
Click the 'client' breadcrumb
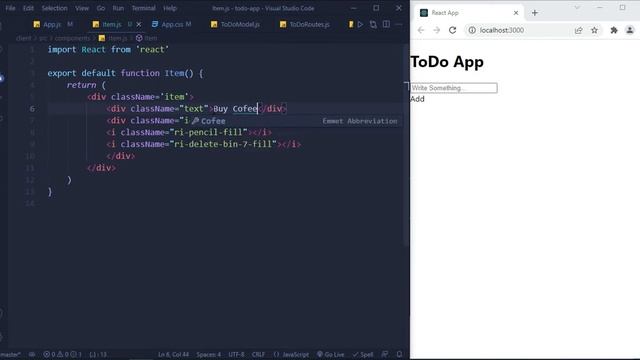[x=23, y=38]
